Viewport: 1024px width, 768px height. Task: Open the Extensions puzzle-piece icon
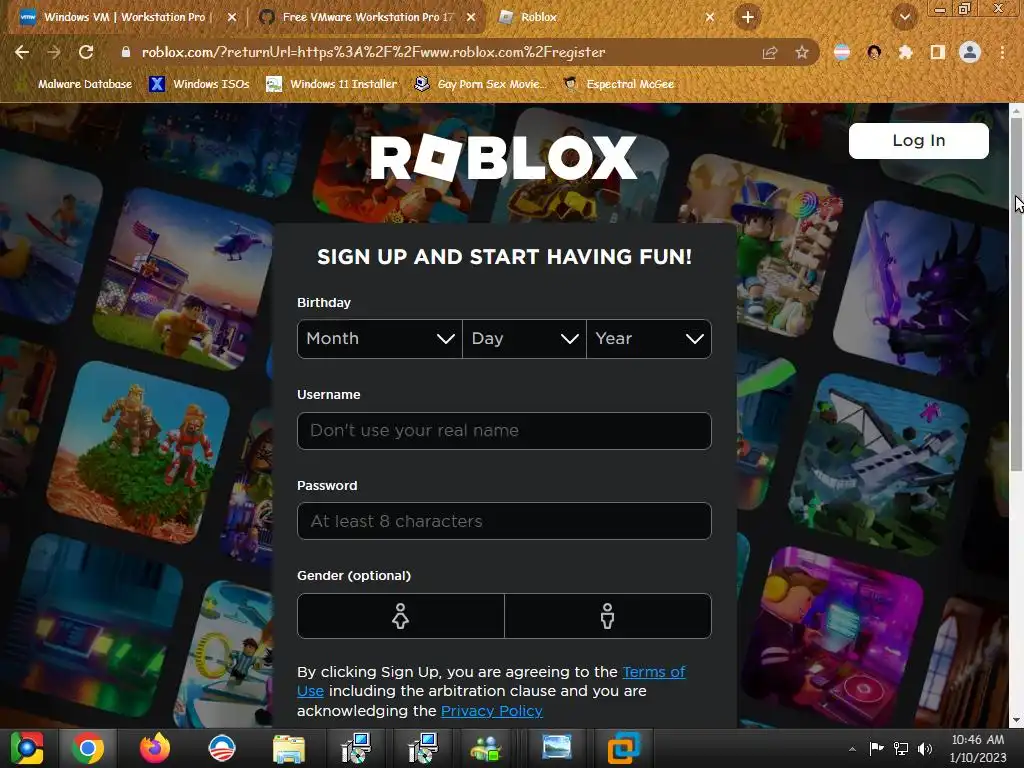[906, 52]
